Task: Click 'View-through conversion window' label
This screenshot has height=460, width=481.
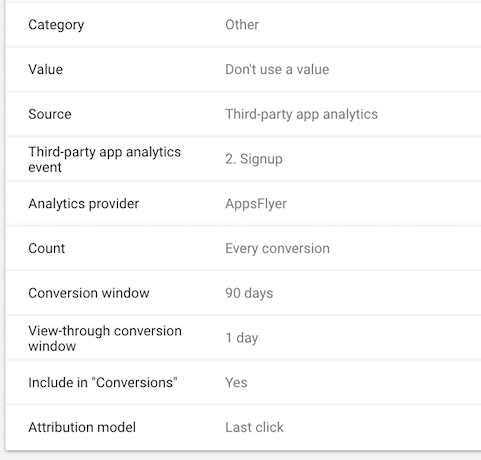Action: pos(105,338)
